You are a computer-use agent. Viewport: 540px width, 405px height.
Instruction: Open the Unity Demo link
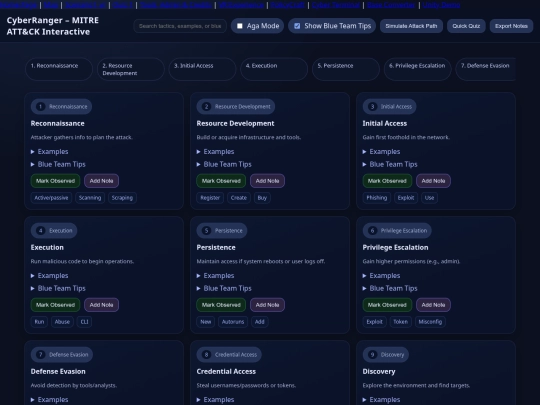pos(442,5)
